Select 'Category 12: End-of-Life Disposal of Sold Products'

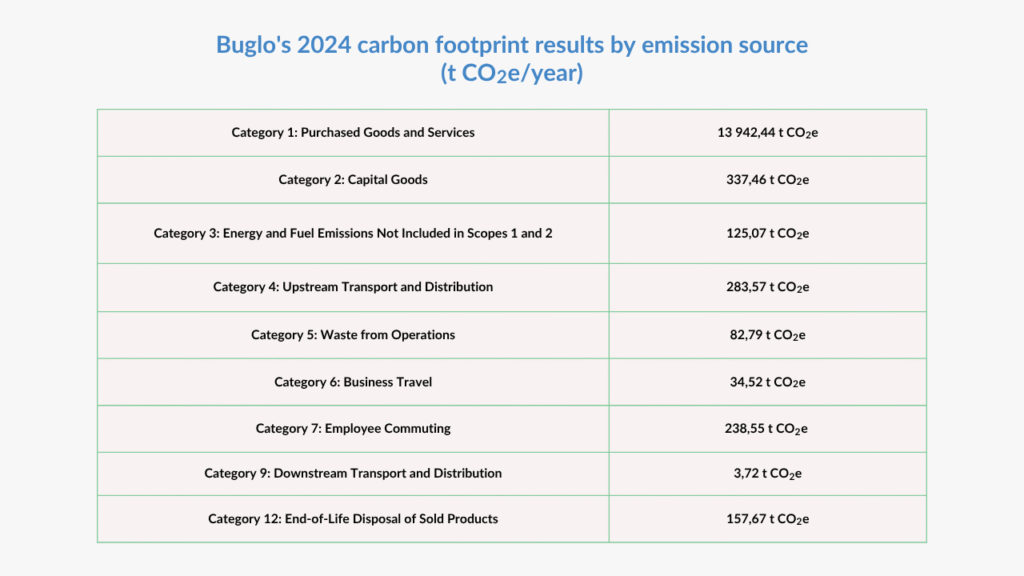(x=353, y=519)
